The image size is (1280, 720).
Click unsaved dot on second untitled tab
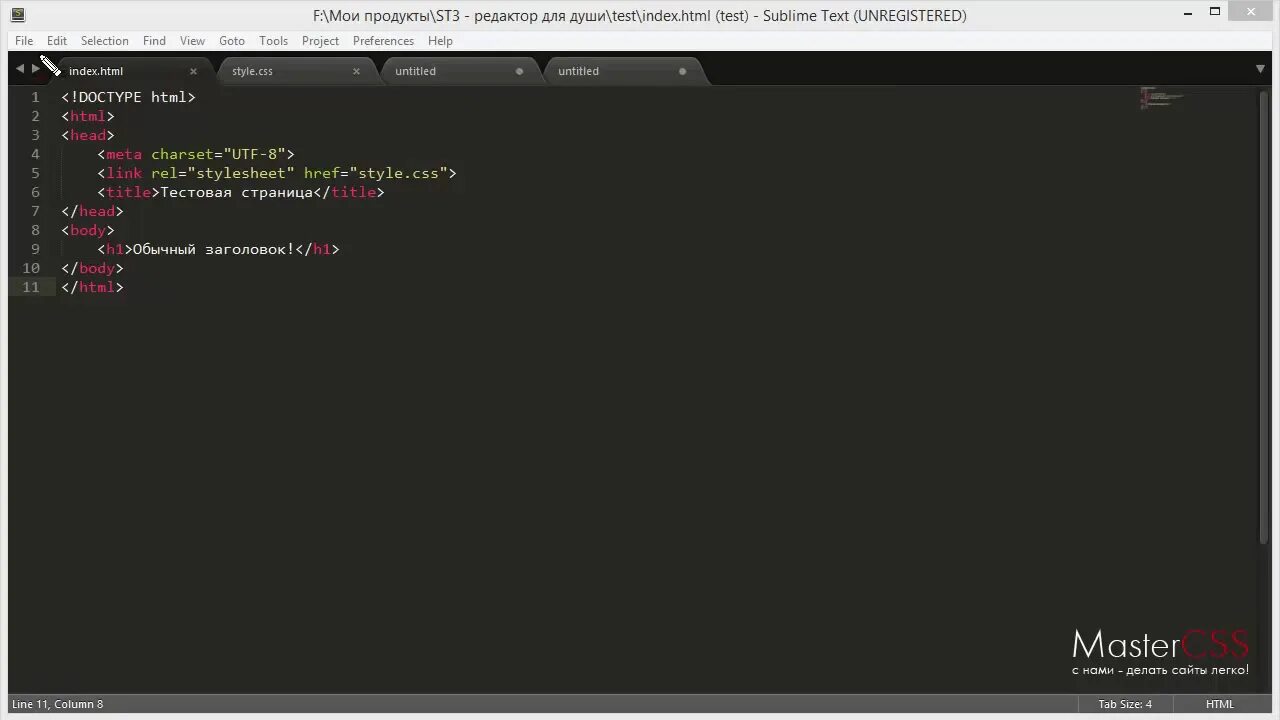682,71
